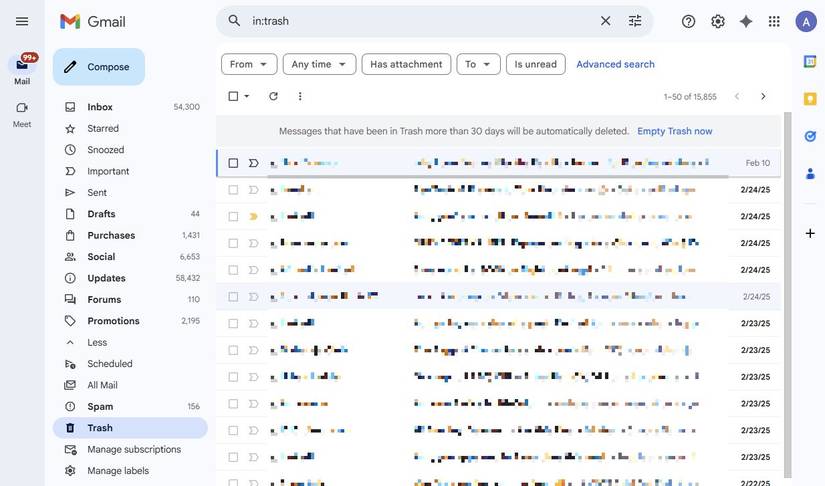Toggle the yellow importance marker
Viewport: 825px width, 486px height.
click(x=254, y=217)
